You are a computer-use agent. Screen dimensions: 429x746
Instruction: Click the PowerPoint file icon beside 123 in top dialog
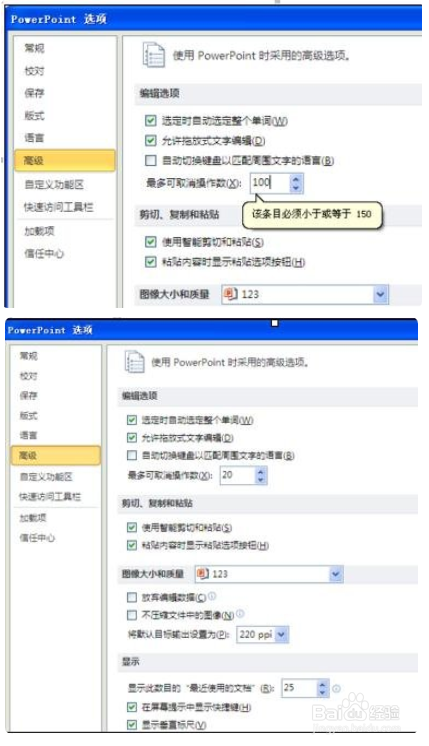coord(230,294)
